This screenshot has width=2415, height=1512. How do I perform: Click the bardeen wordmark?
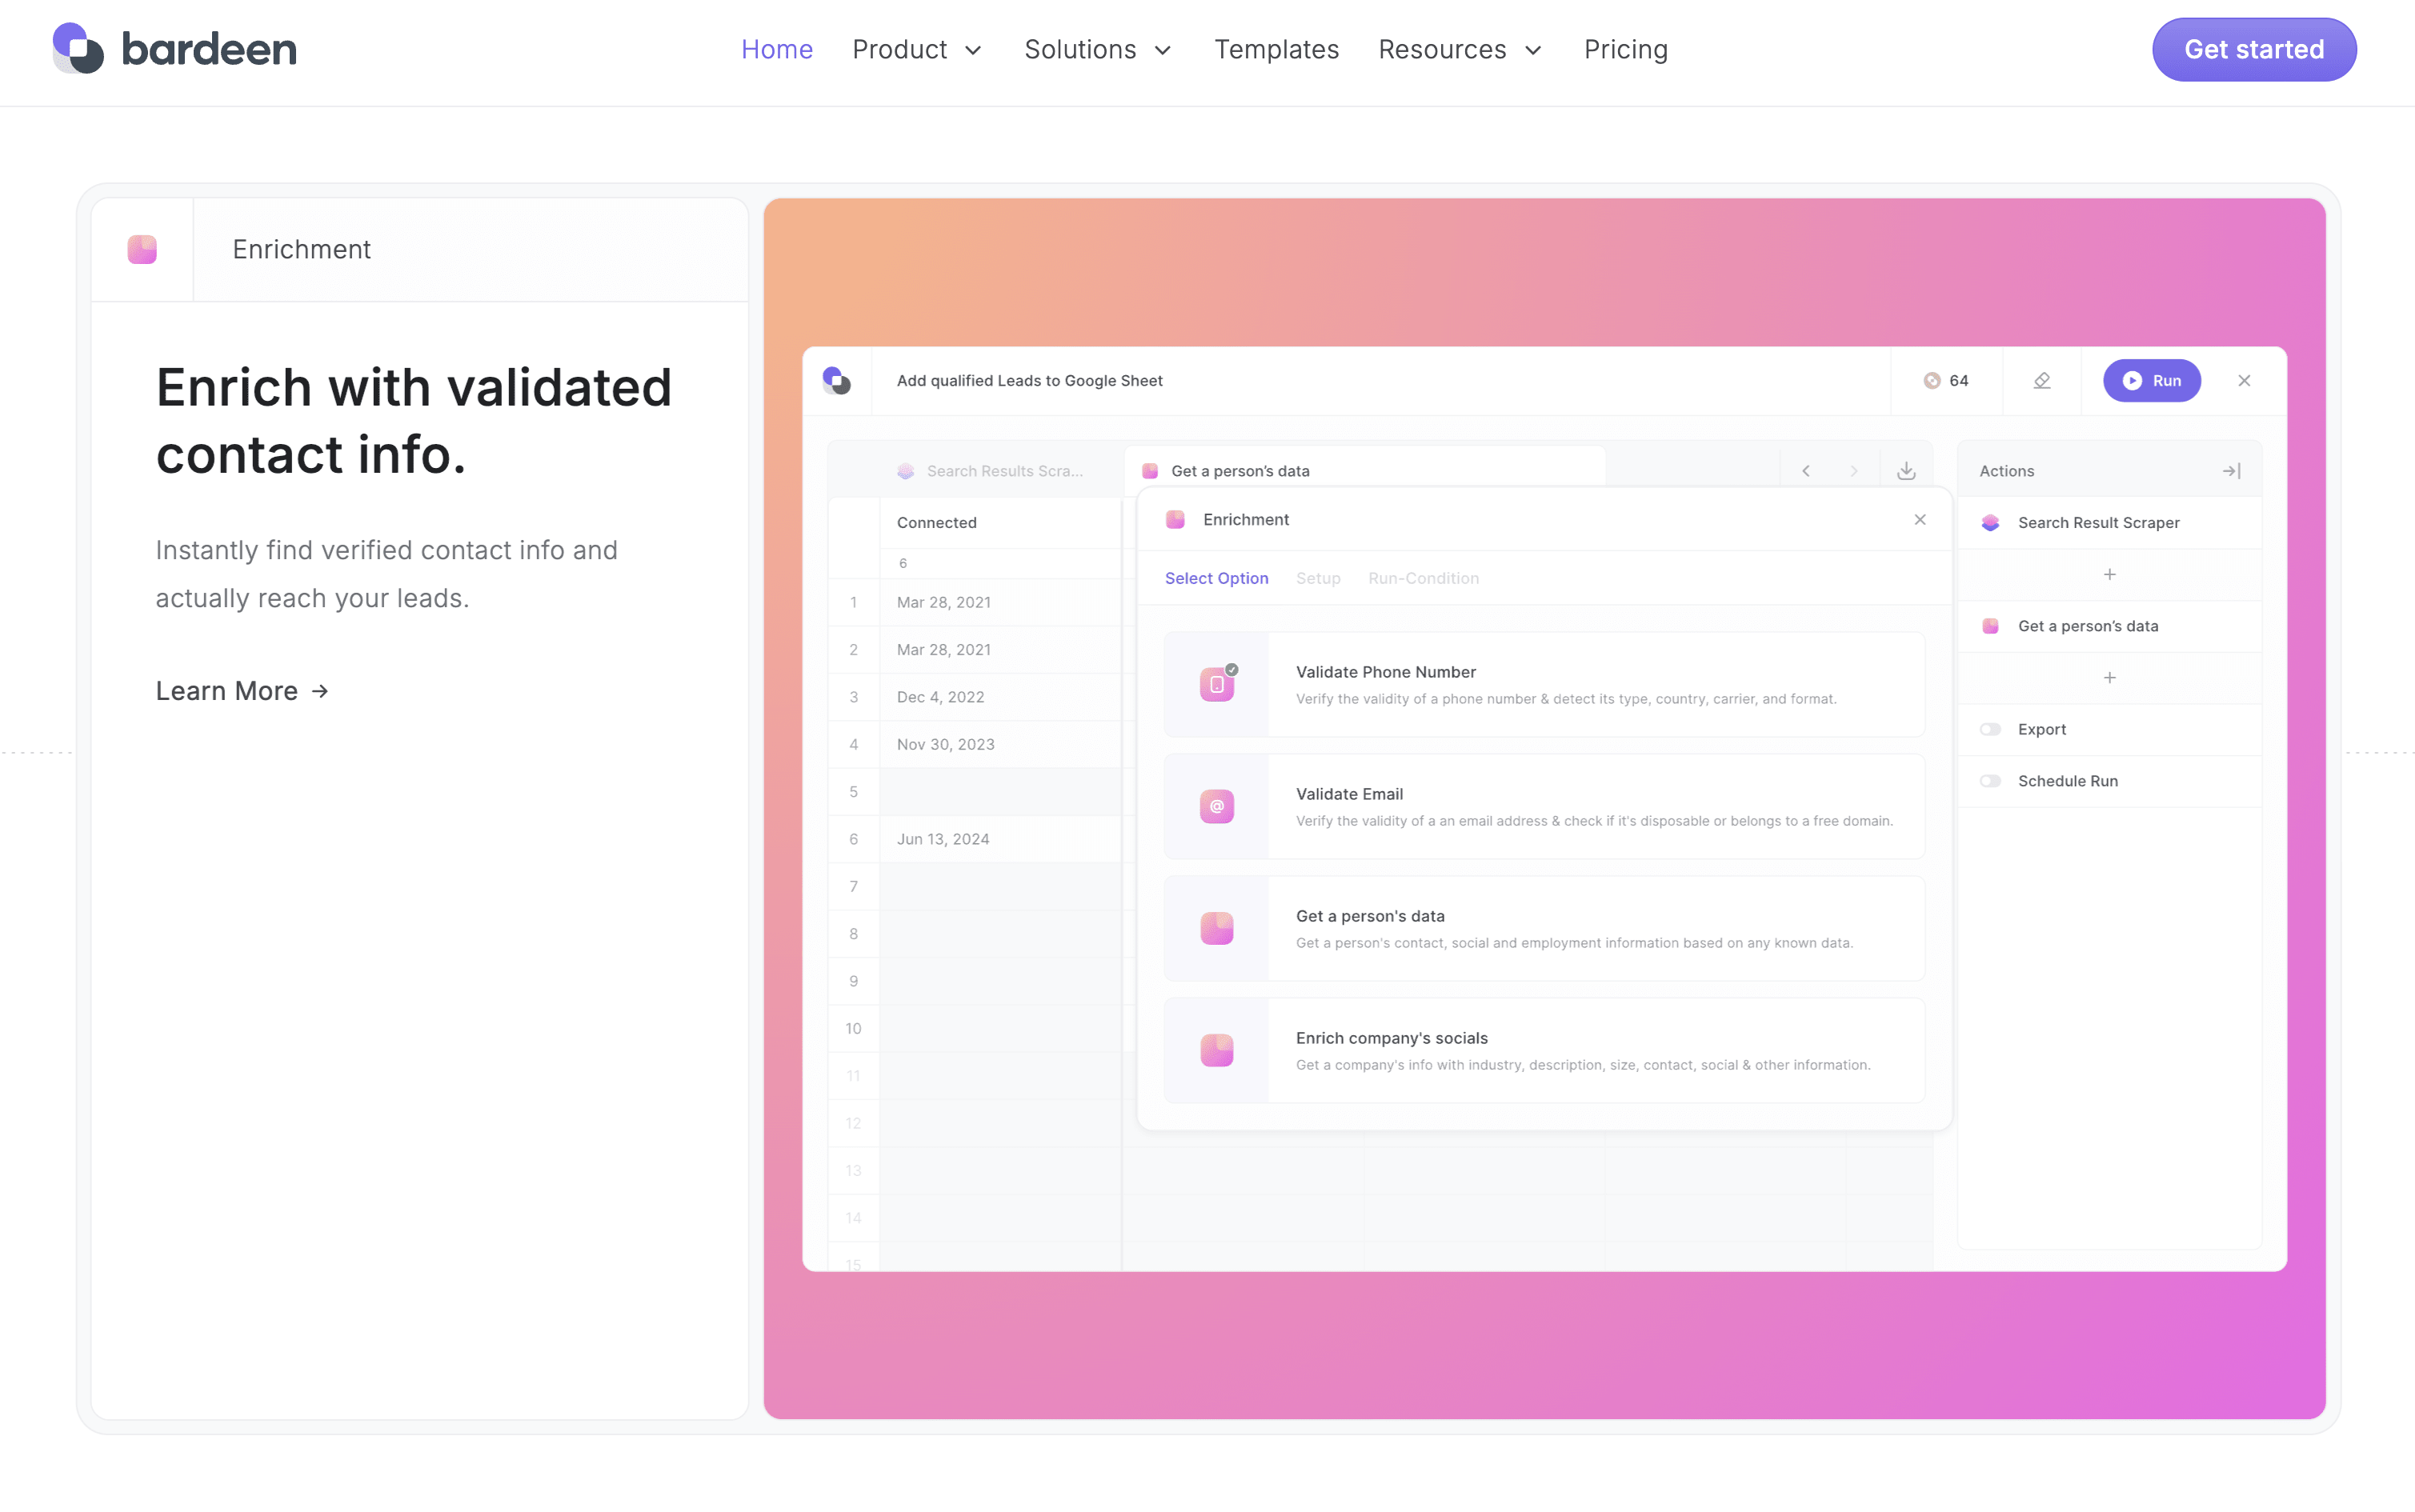tap(209, 49)
